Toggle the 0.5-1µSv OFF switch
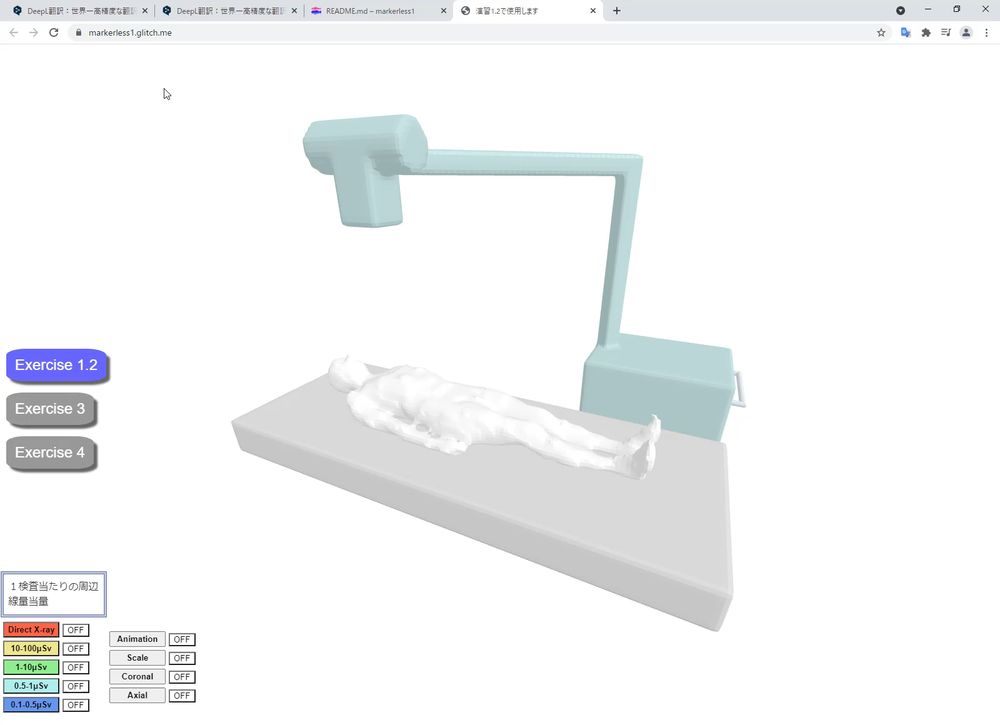1000x725 pixels. pos(75,686)
